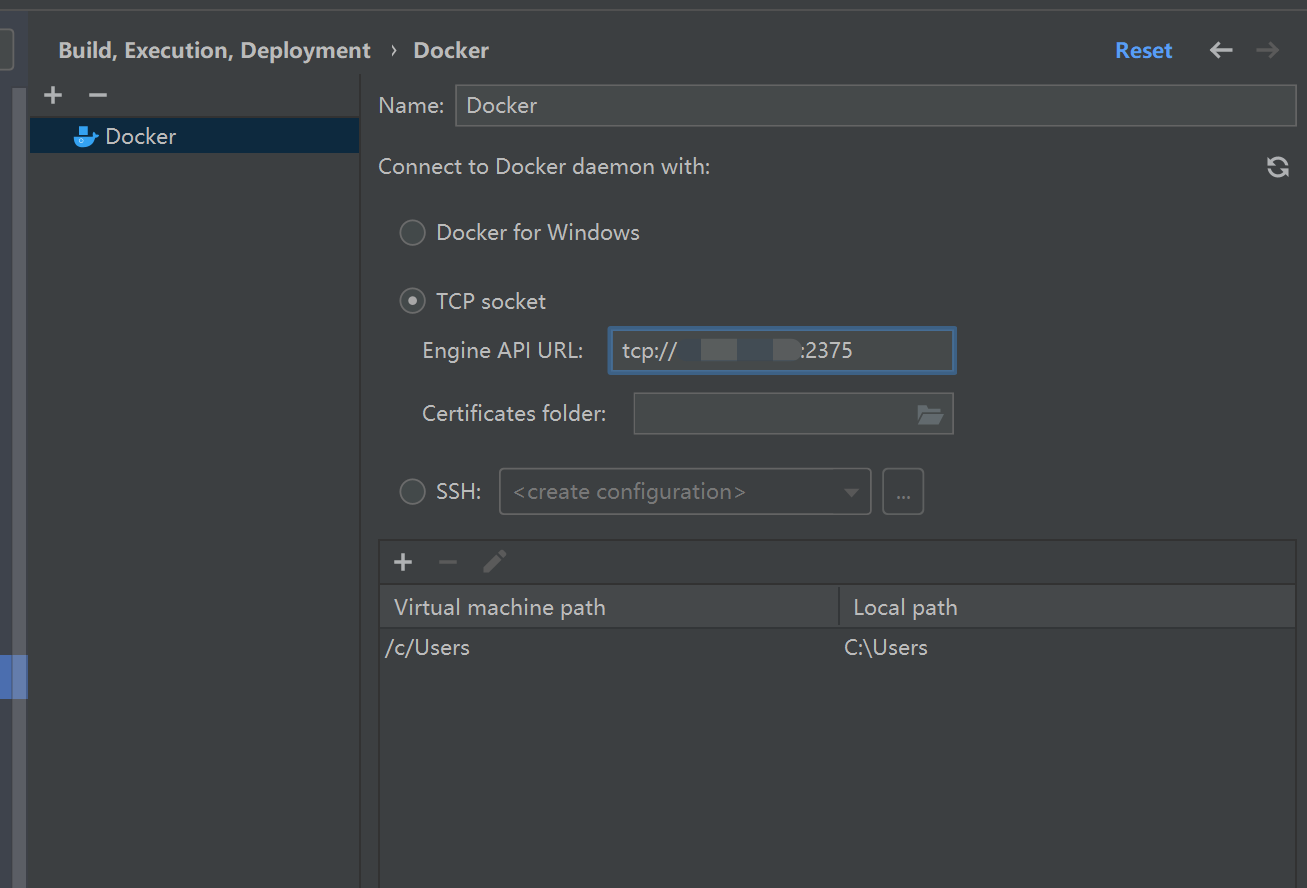Open SSH configurations with the ellipsis button
The height and width of the screenshot is (888, 1307).
(903, 492)
